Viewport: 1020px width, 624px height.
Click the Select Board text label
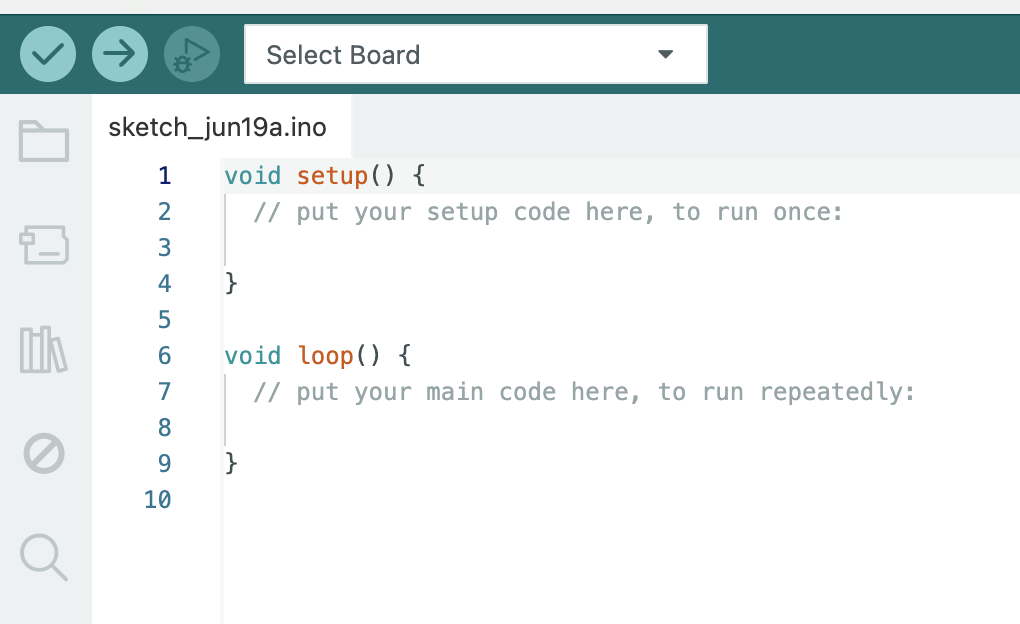click(x=343, y=55)
